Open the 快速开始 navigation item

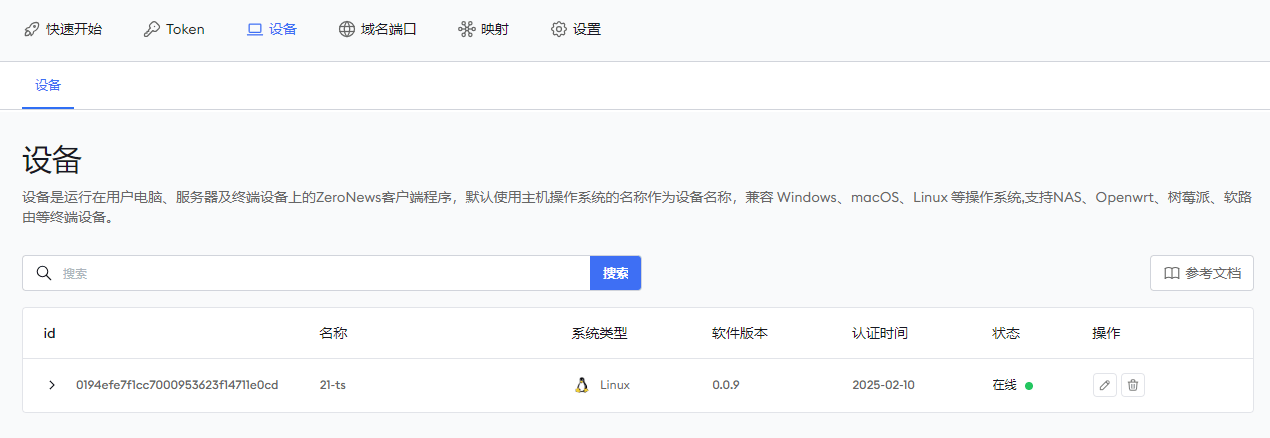(63, 29)
